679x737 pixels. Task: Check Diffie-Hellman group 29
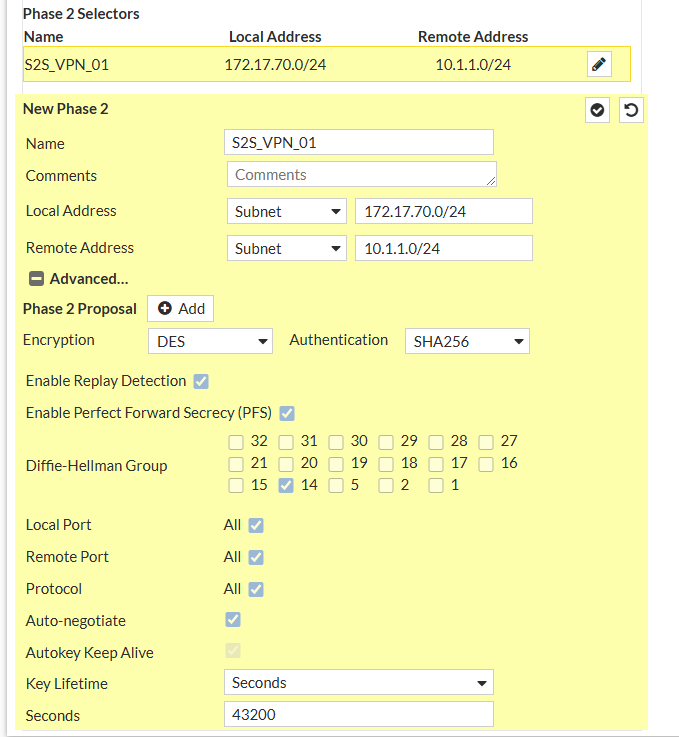[x=386, y=442]
